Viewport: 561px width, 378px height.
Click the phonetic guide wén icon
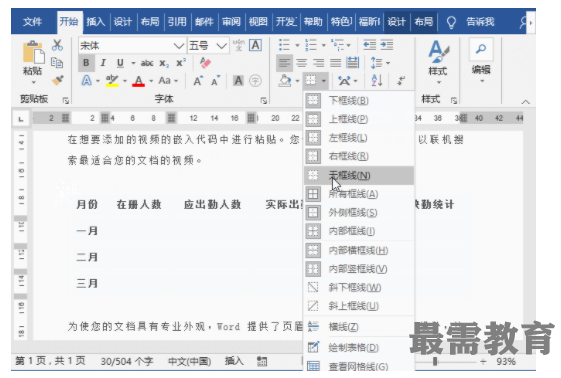click(239, 45)
